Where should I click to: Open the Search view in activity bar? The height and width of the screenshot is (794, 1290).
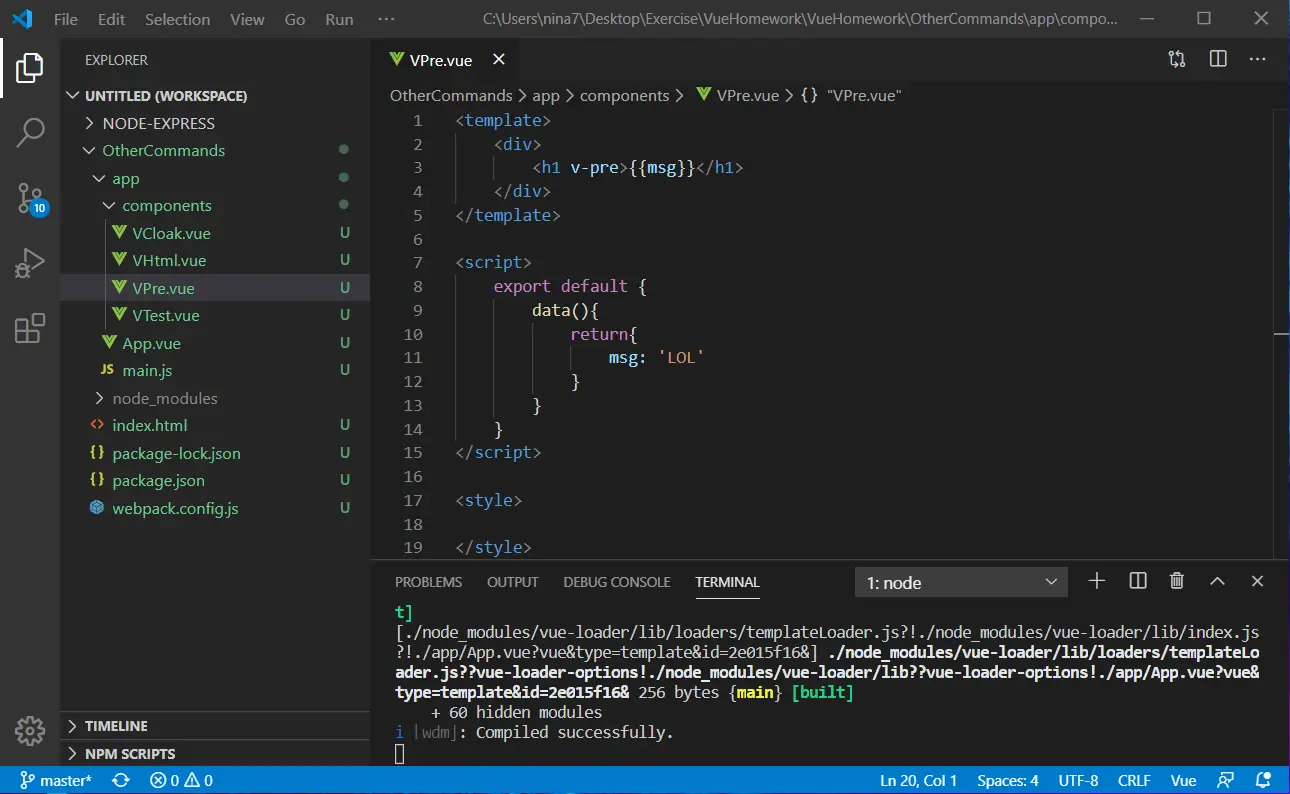pos(30,132)
